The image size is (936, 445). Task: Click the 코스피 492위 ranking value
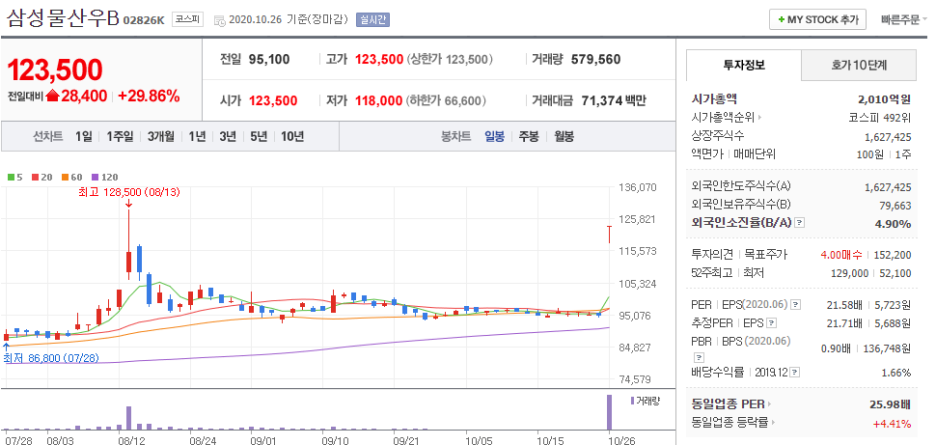(x=880, y=118)
